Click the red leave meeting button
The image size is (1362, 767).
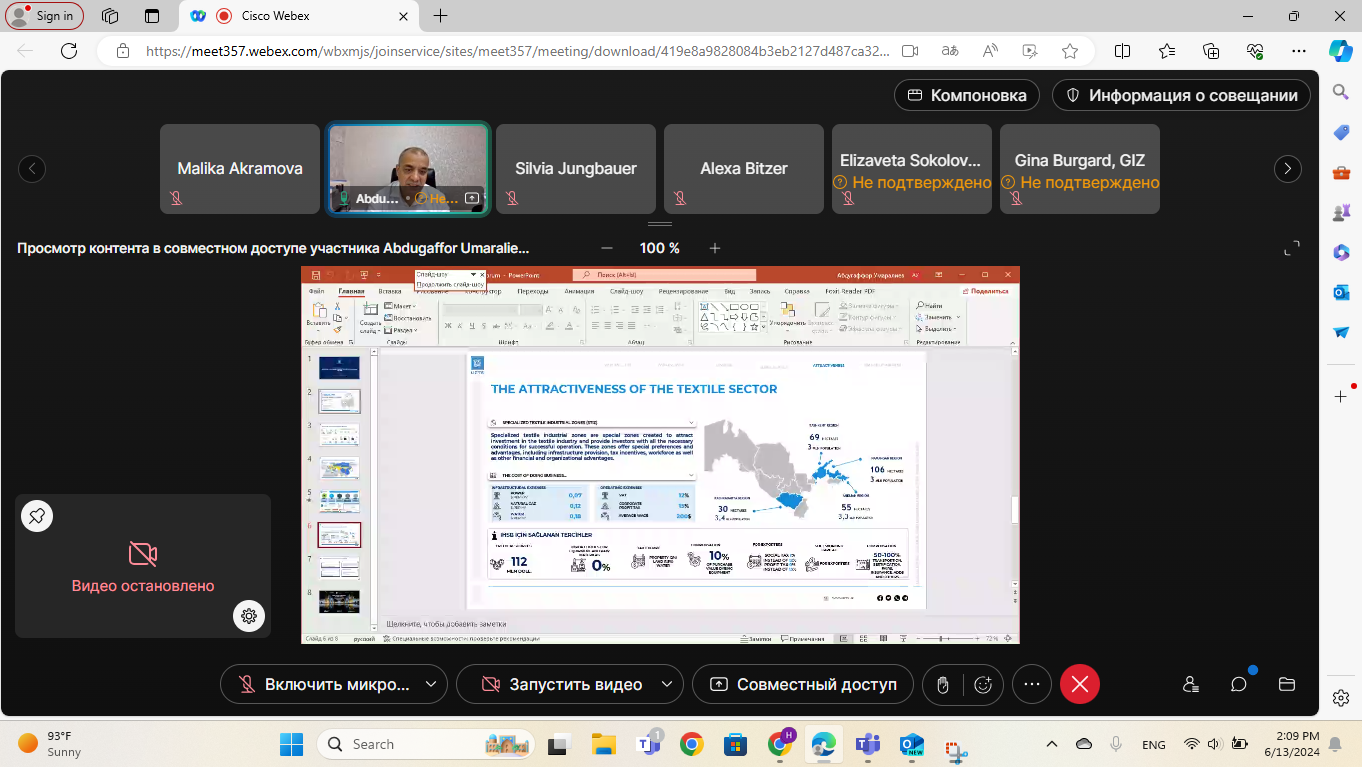(x=1080, y=684)
